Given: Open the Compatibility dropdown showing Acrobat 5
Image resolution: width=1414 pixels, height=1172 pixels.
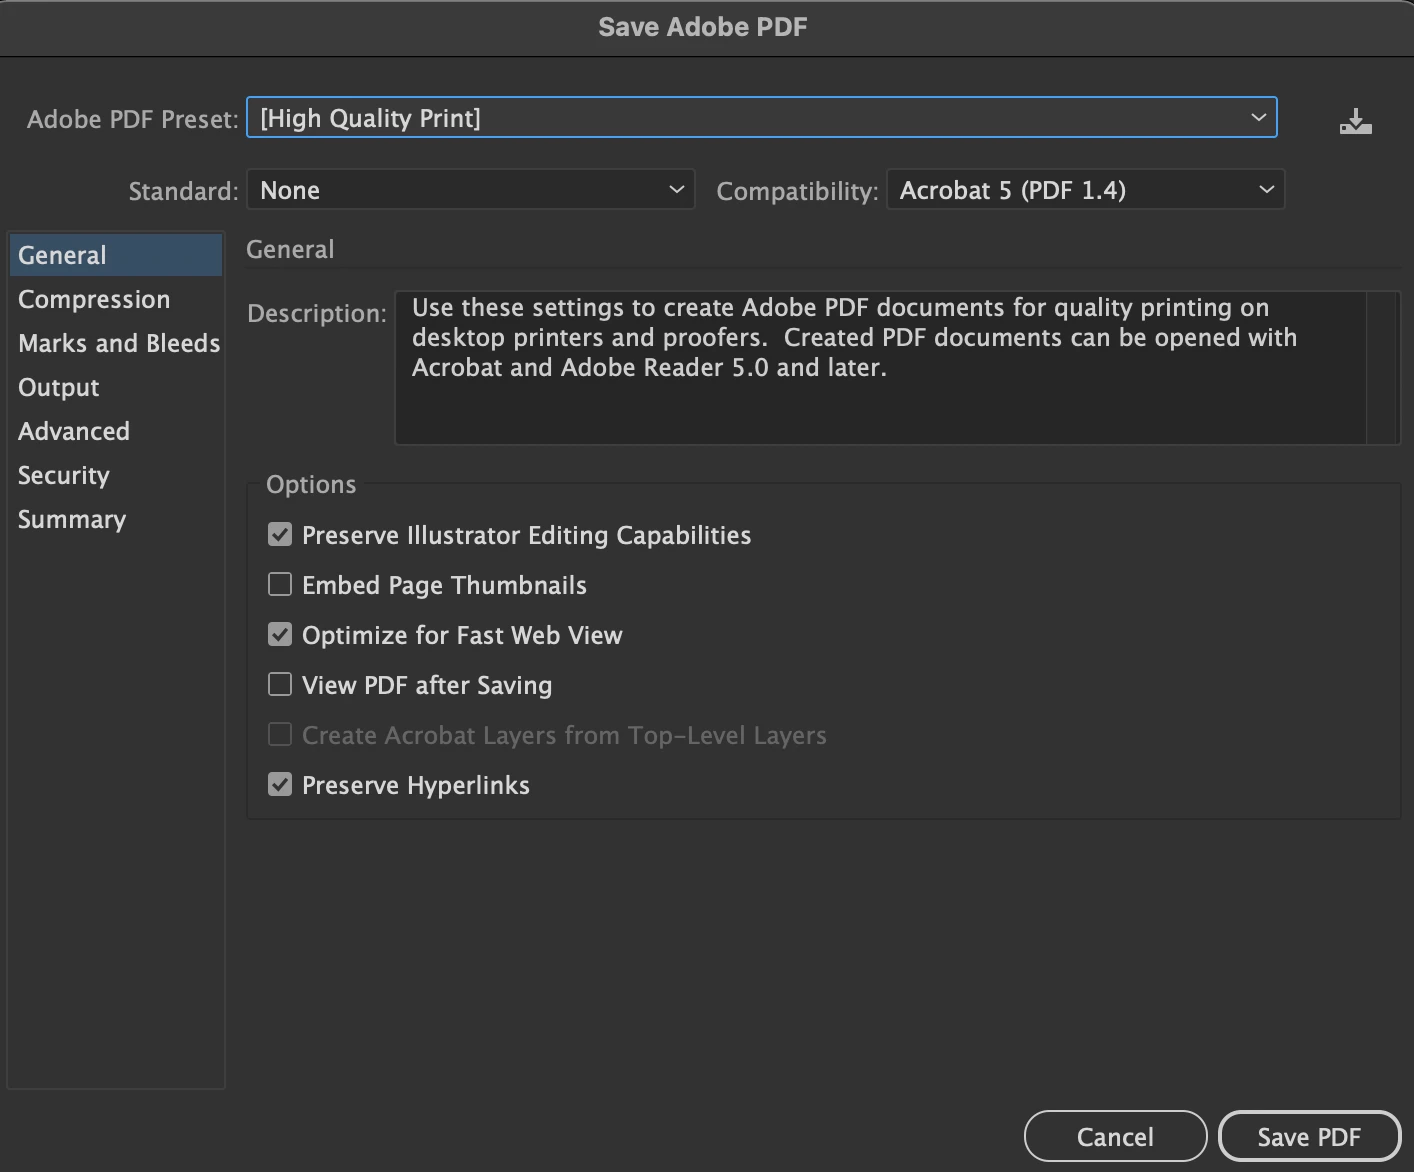Looking at the screenshot, I should point(1085,190).
